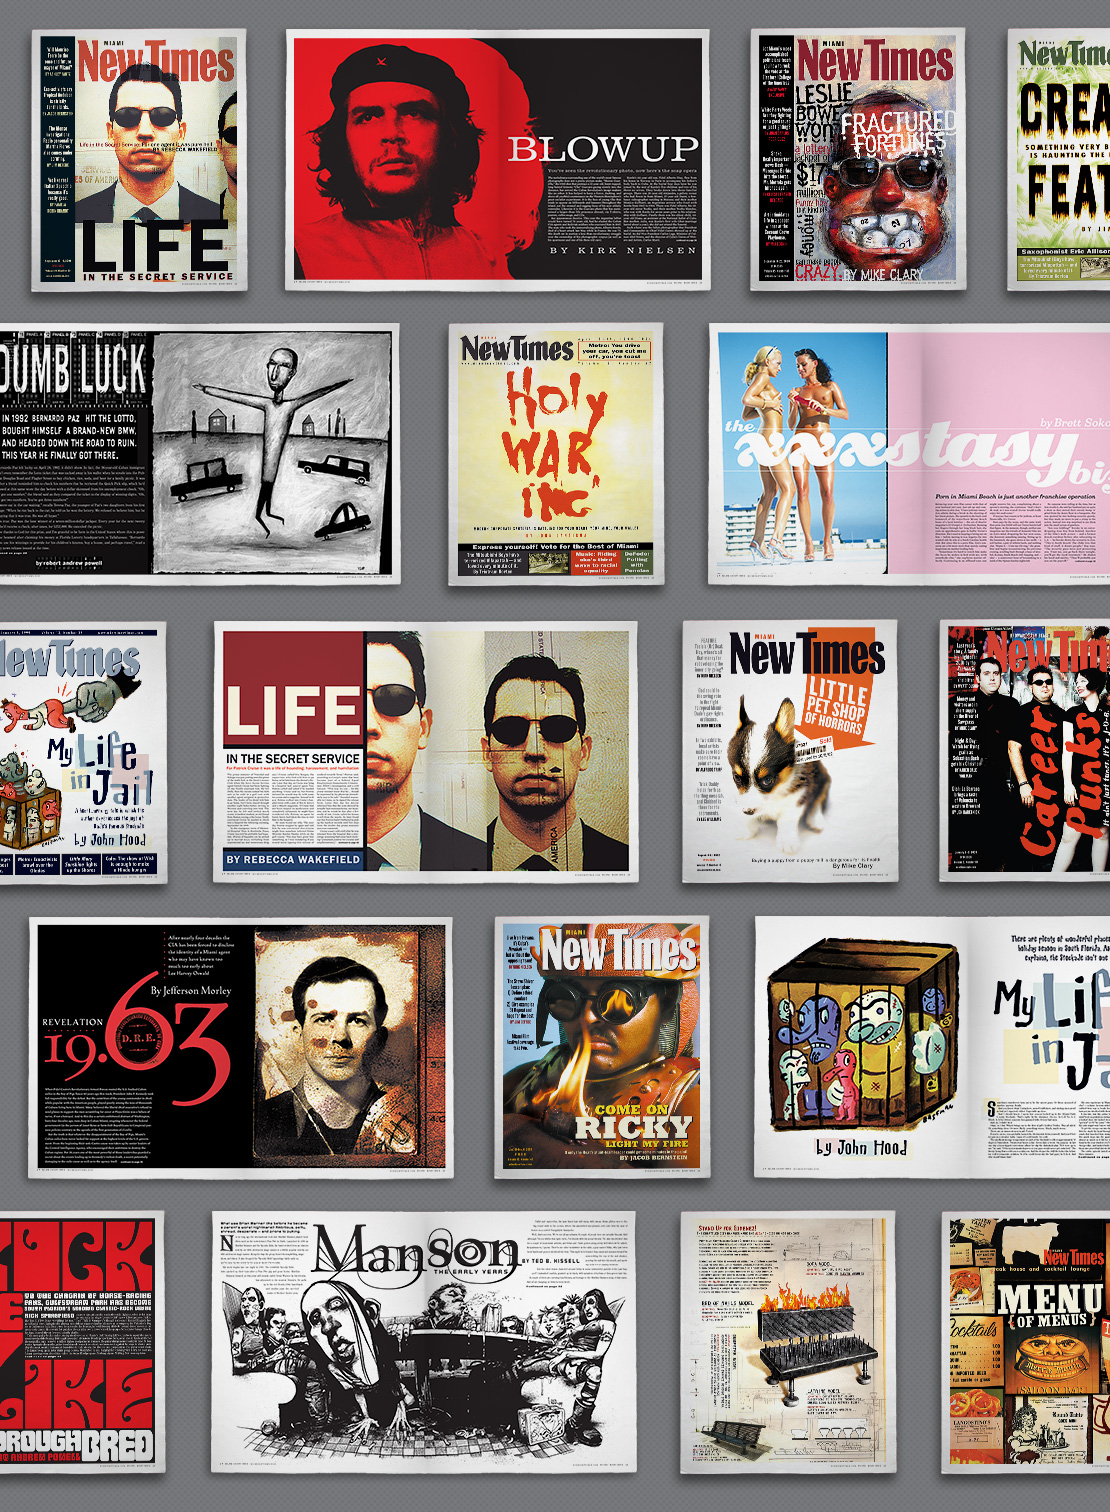
Task: Open the Career Punks cover
Action: pos(1026,750)
